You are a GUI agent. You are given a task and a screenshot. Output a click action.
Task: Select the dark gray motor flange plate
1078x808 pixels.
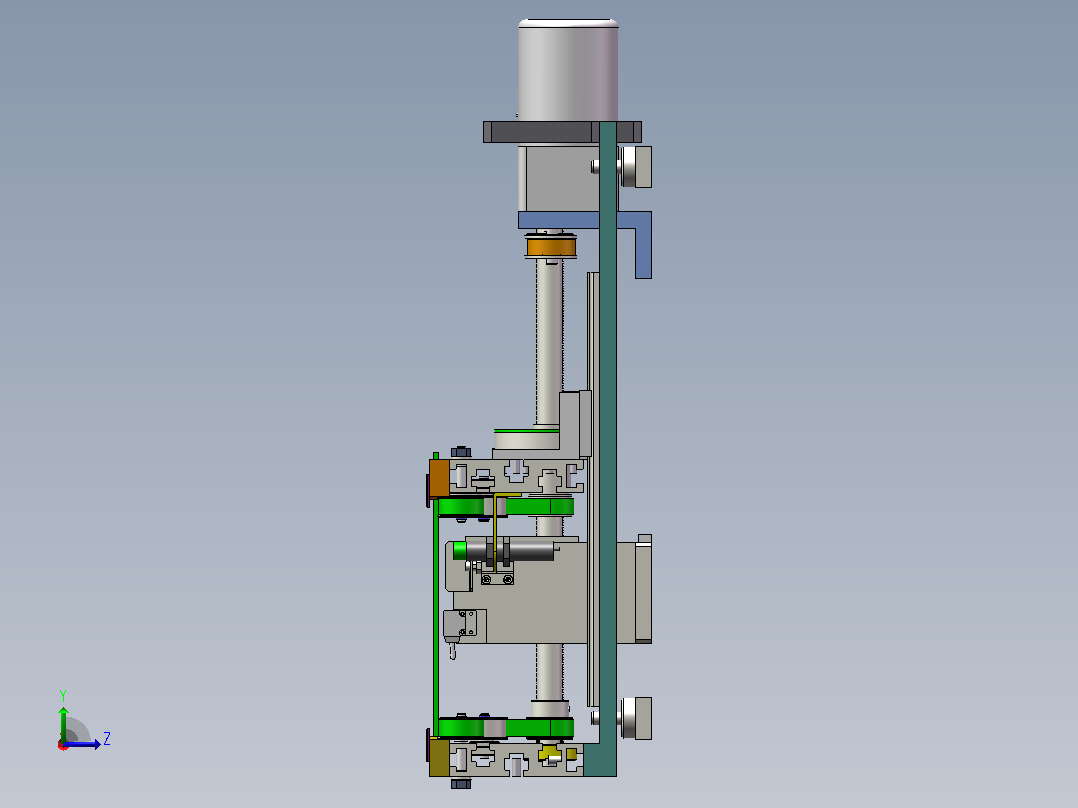point(541,132)
